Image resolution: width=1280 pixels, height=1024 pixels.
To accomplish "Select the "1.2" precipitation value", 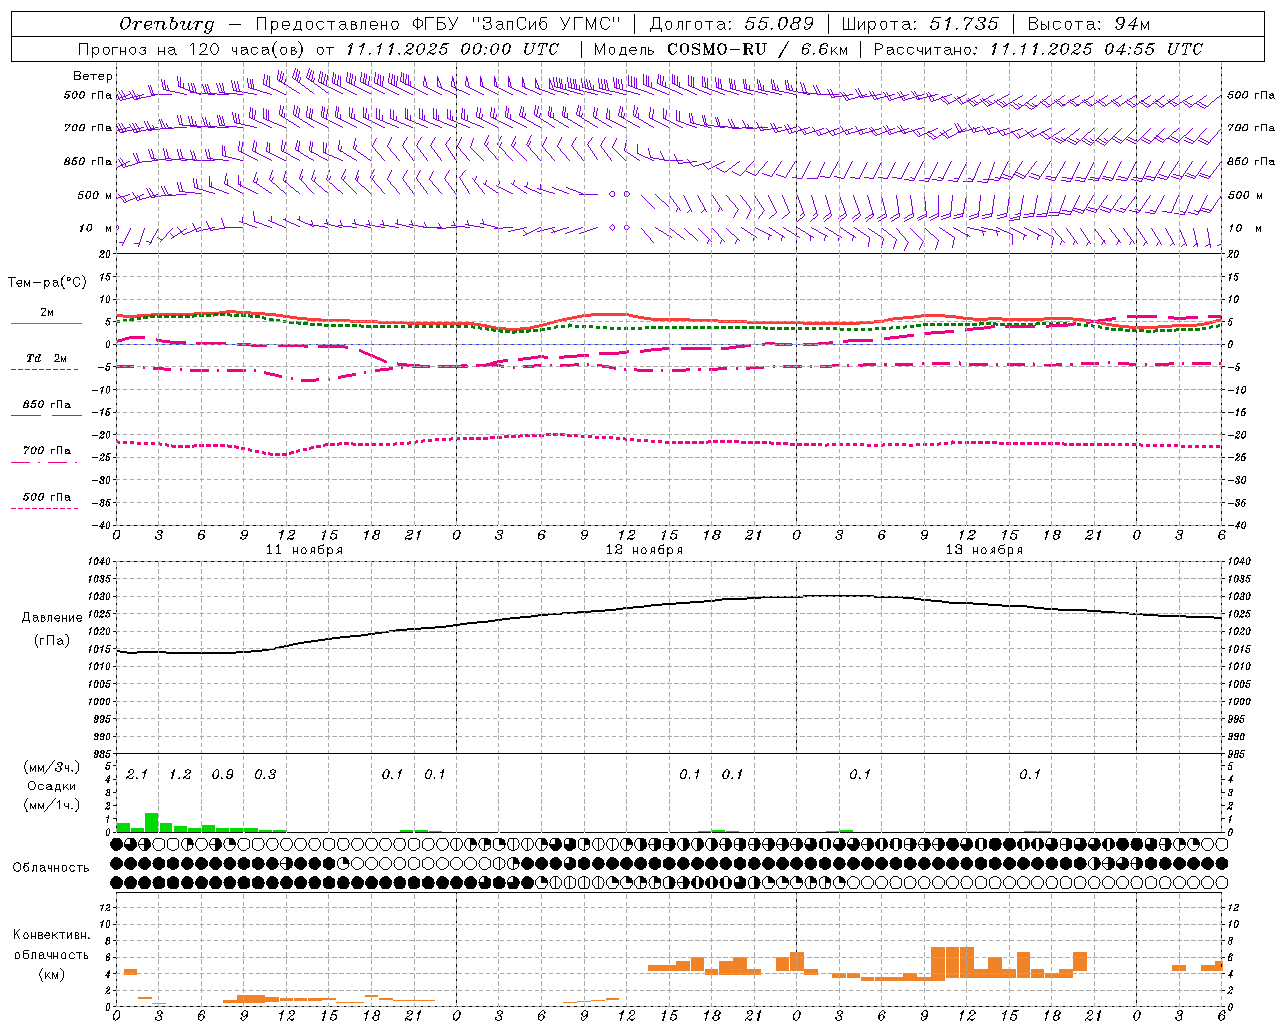I will point(180,774).
